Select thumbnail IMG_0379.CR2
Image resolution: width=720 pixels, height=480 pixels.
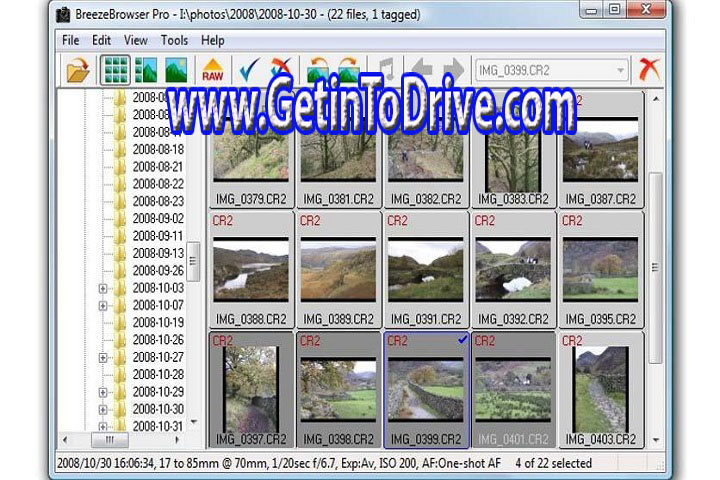click(x=251, y=152)
